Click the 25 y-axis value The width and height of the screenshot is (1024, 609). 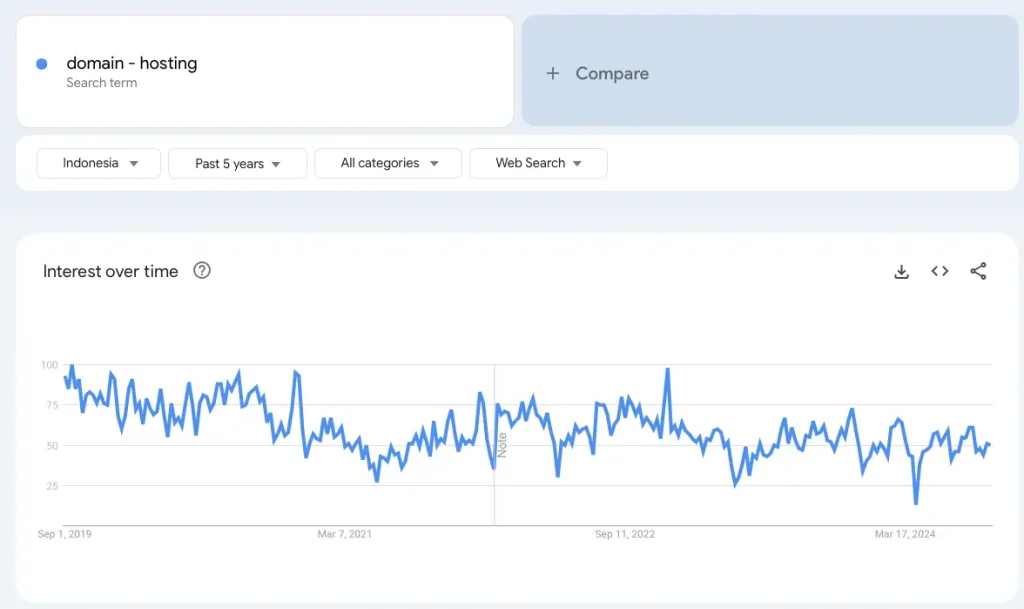coord(52,486)
